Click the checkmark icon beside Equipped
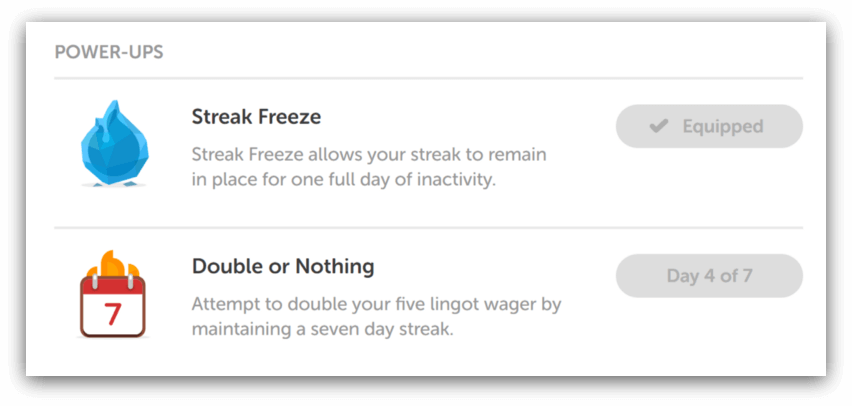The width and height of the screenshot is (852, 406). coord(659,127)
